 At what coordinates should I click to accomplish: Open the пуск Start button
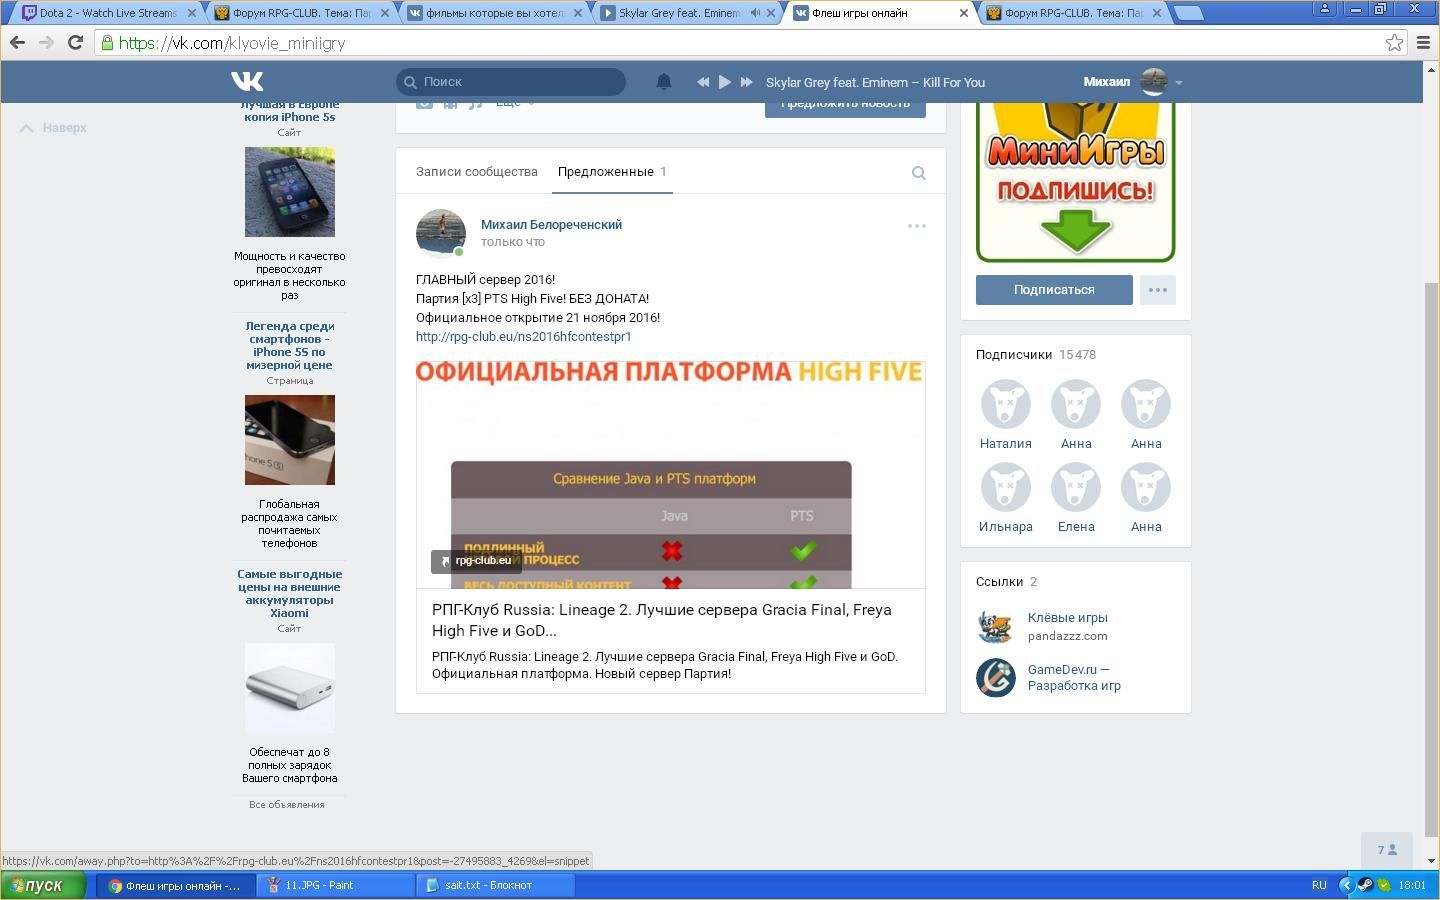(43, 885)
